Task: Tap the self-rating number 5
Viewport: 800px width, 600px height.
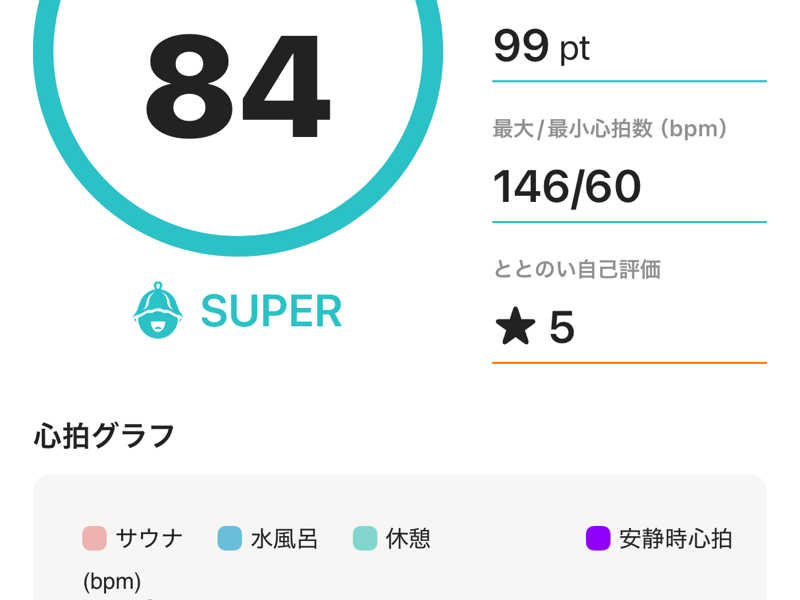Action: coord(562,327)
